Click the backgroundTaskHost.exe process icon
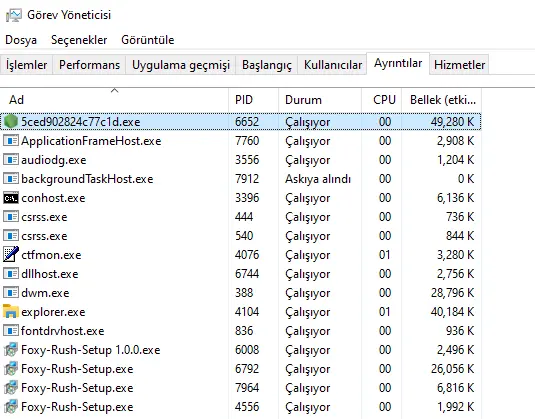Viewport: 535px width, 419px height. point(11,178)
